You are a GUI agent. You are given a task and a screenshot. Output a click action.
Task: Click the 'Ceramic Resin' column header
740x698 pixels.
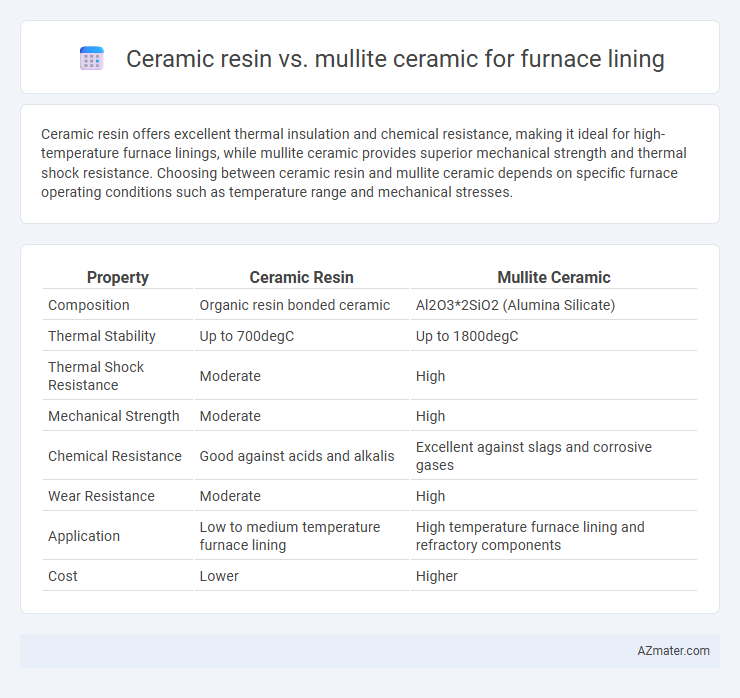pyautogui.click(x=301, y=278)
